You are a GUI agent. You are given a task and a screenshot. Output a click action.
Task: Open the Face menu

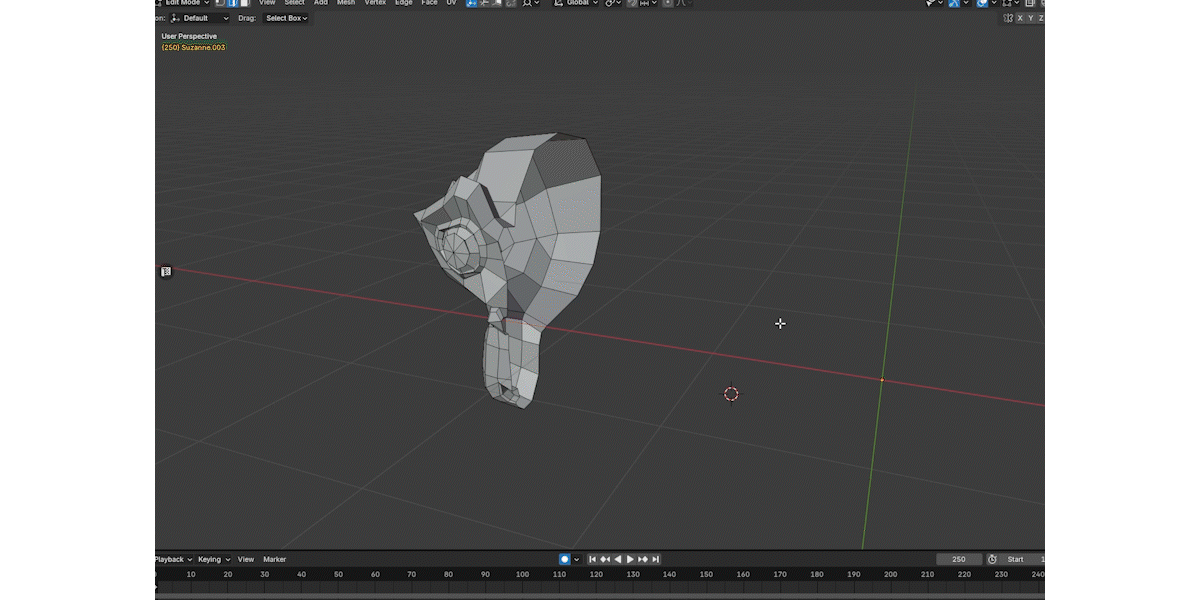pyautogui.click(x=429, y=3)
